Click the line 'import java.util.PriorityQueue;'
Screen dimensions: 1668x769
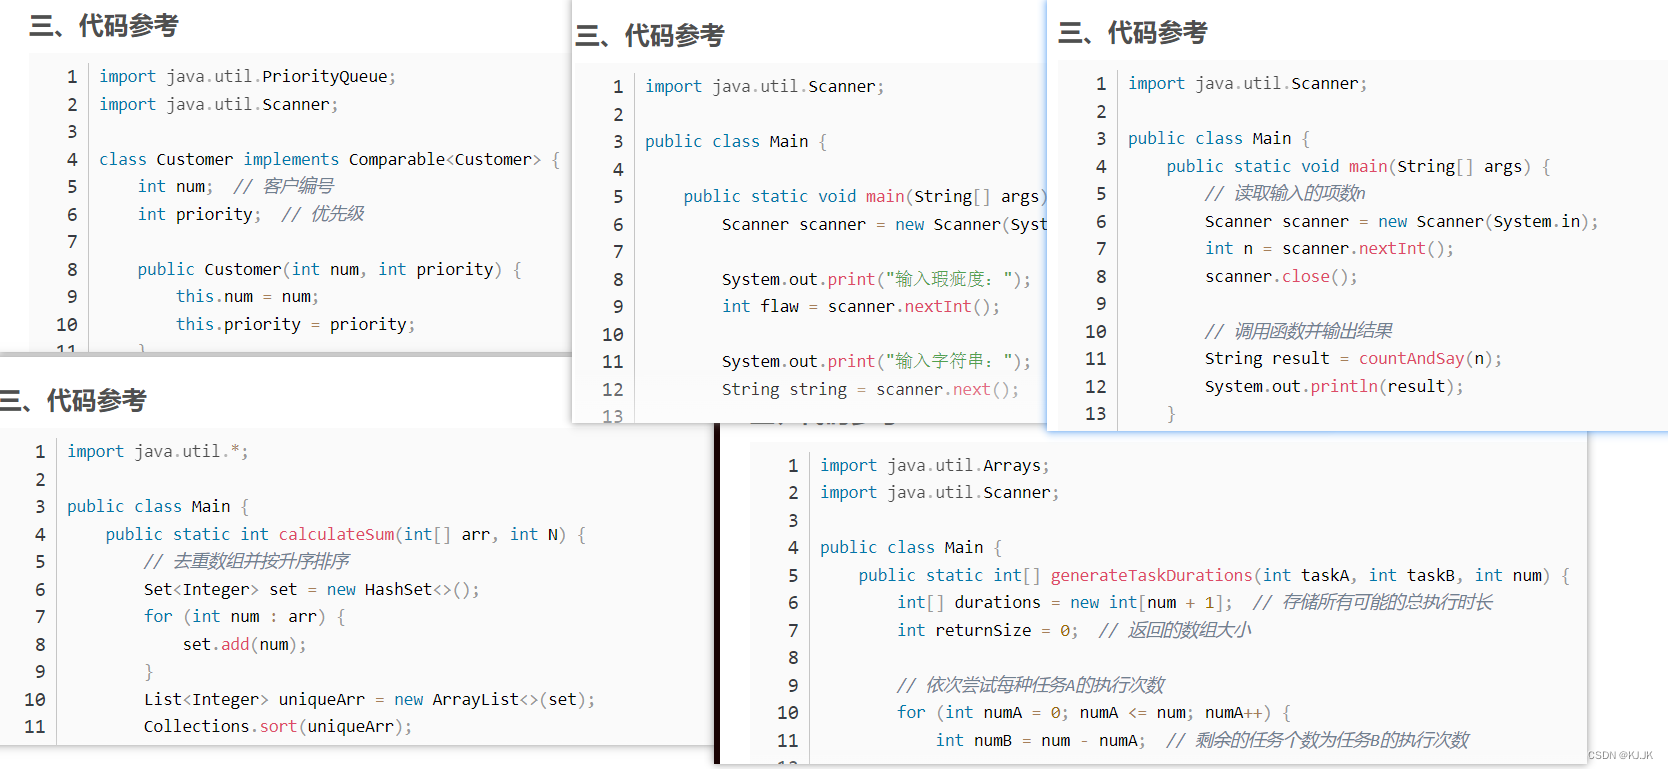(x=247, y=77)
